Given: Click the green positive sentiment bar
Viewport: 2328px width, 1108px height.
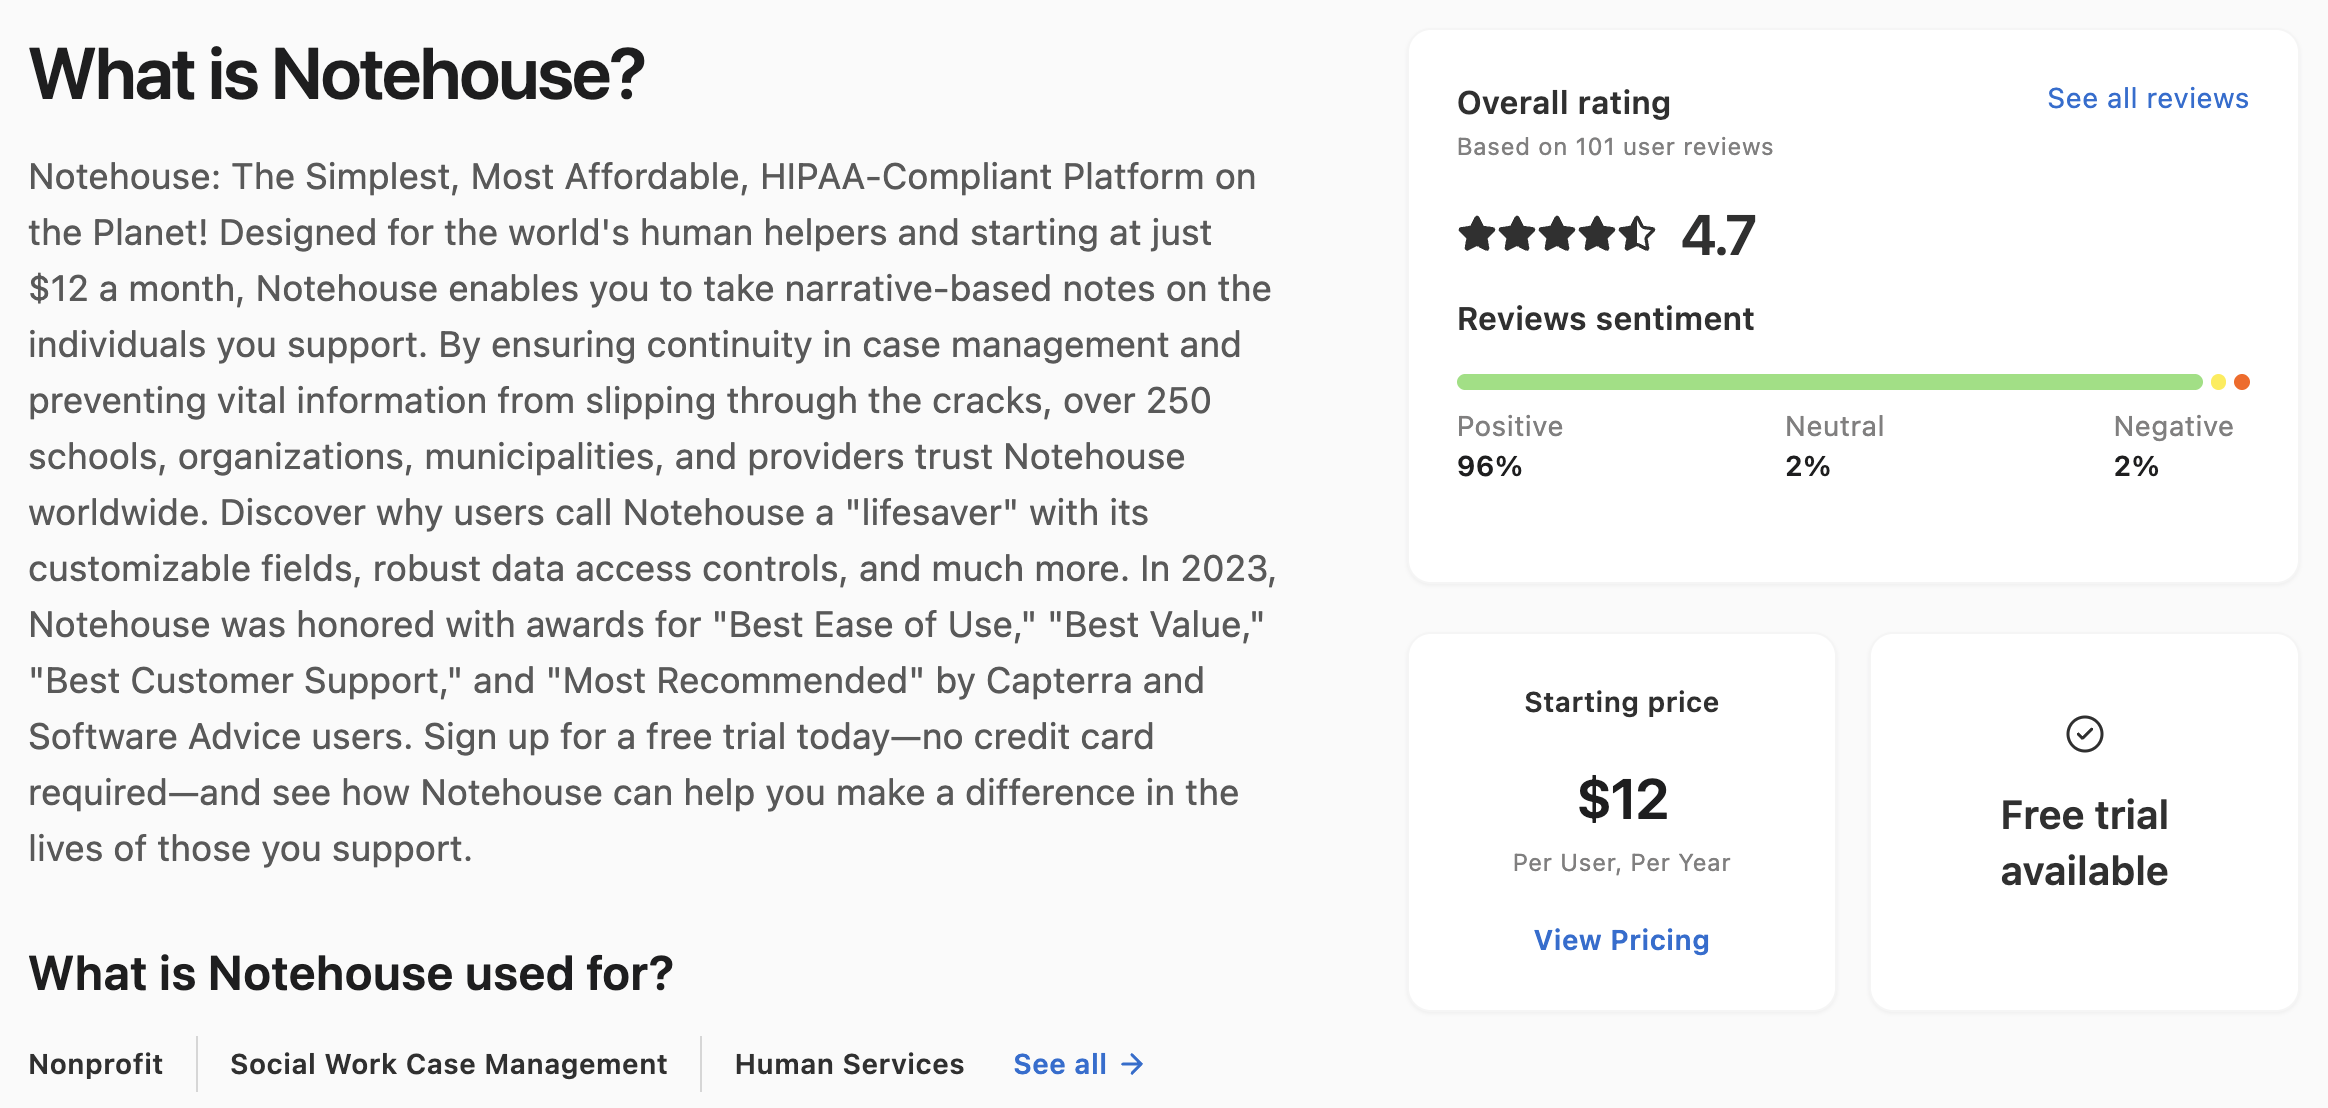Looking at the screenshot, I should point(1829,382).
